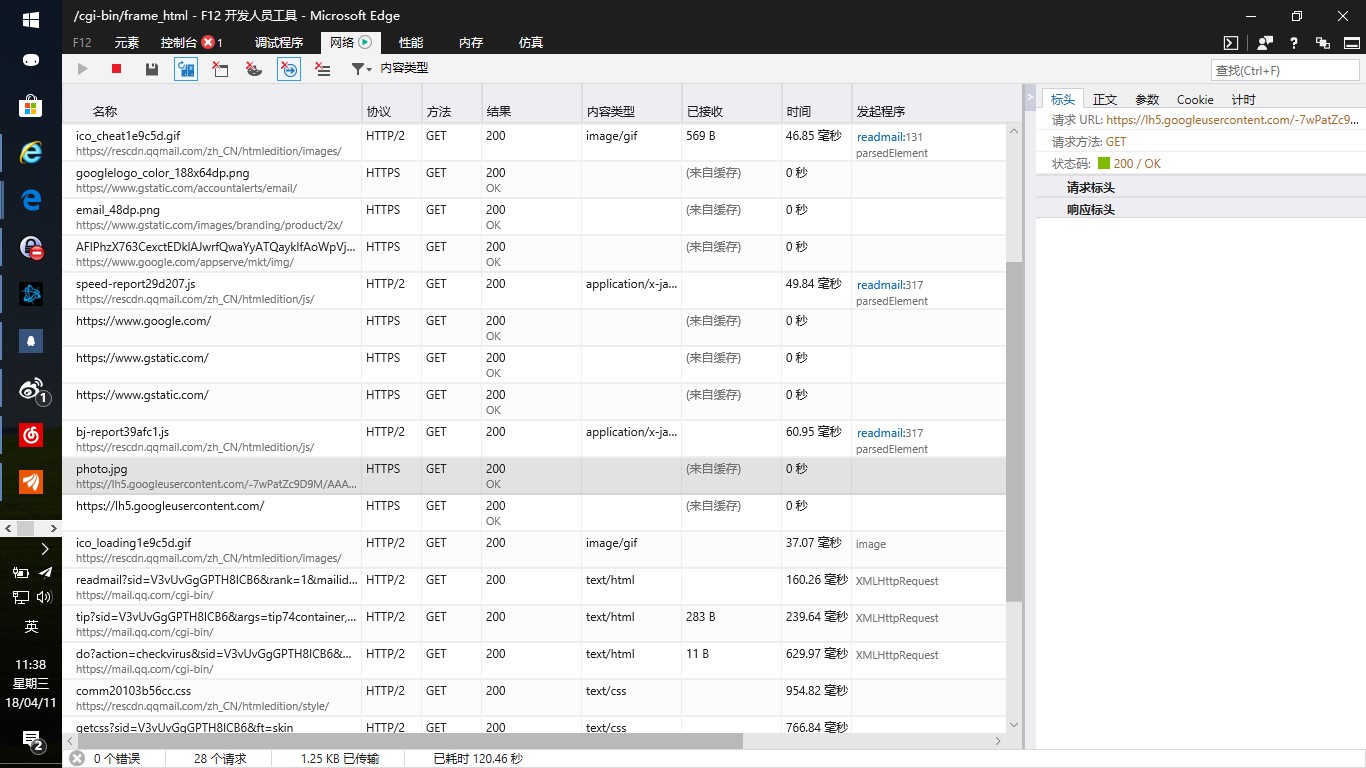Open the console in the DevTools icon
This screenshot has height=768, width=1366.
[x=1232, y=42]
